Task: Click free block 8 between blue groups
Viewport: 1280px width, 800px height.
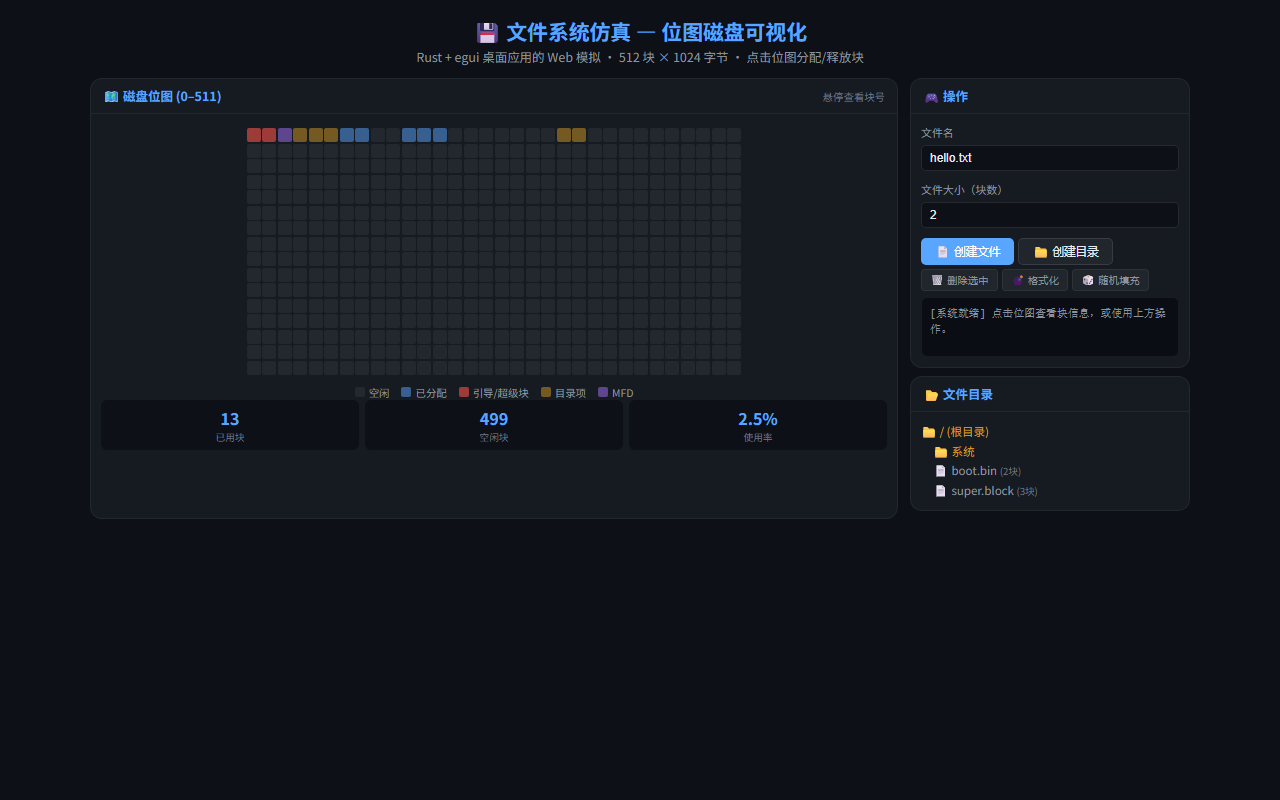Action: [x=378, y=135]
